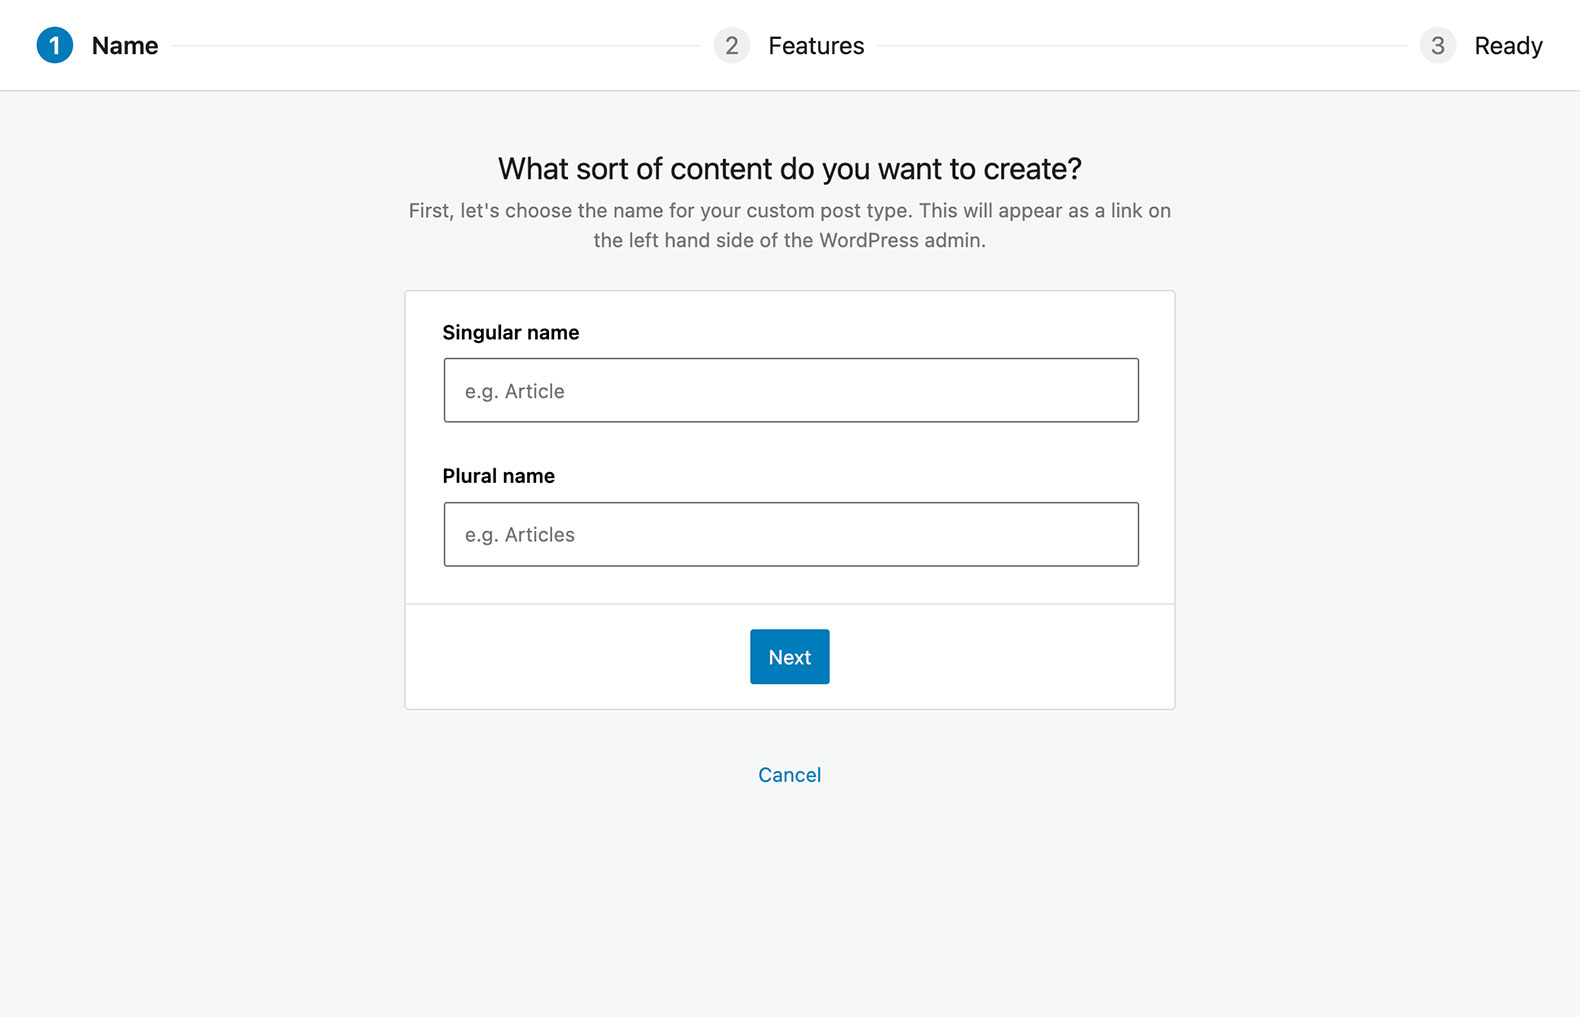Click the circle next to Features label
Screen dimensions: 1580x1017
[x=731, y=45]
